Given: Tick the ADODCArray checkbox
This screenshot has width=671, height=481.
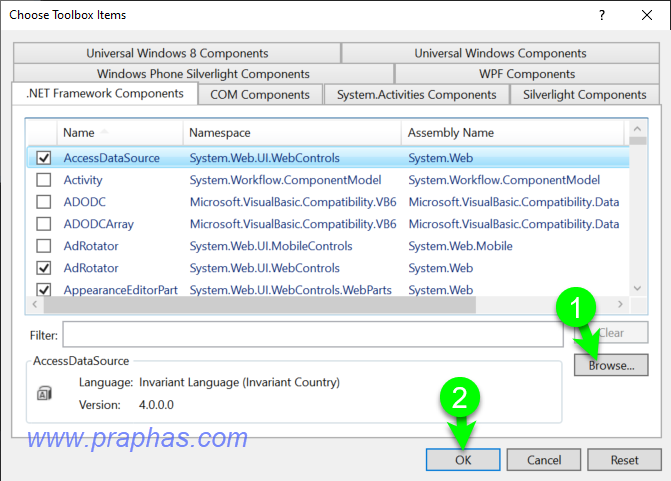Looking at the screenshot, I should point(44,224).
